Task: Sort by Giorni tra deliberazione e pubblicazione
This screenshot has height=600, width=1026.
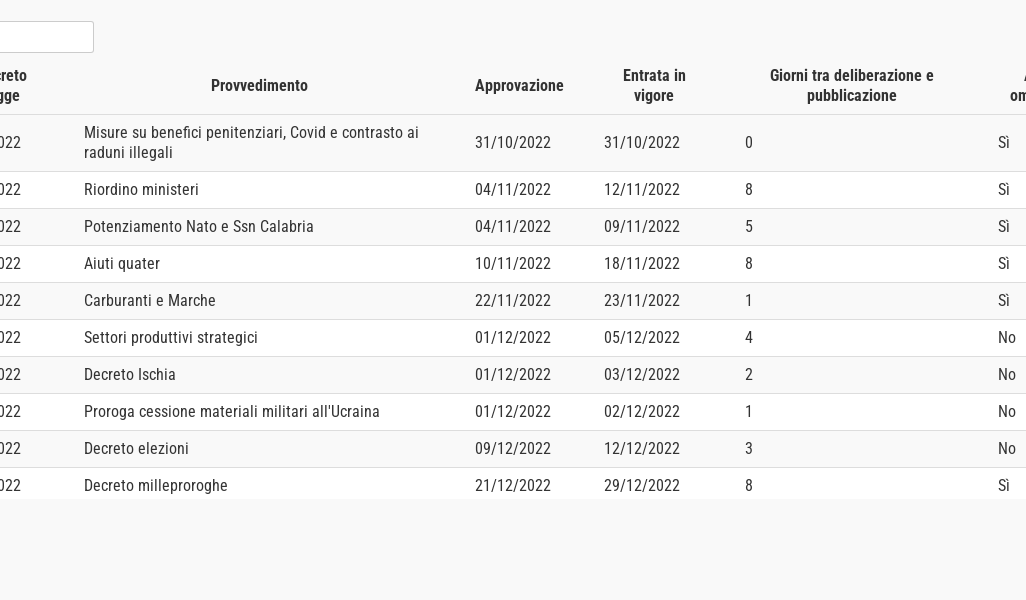Action: (x=851, y=86)
